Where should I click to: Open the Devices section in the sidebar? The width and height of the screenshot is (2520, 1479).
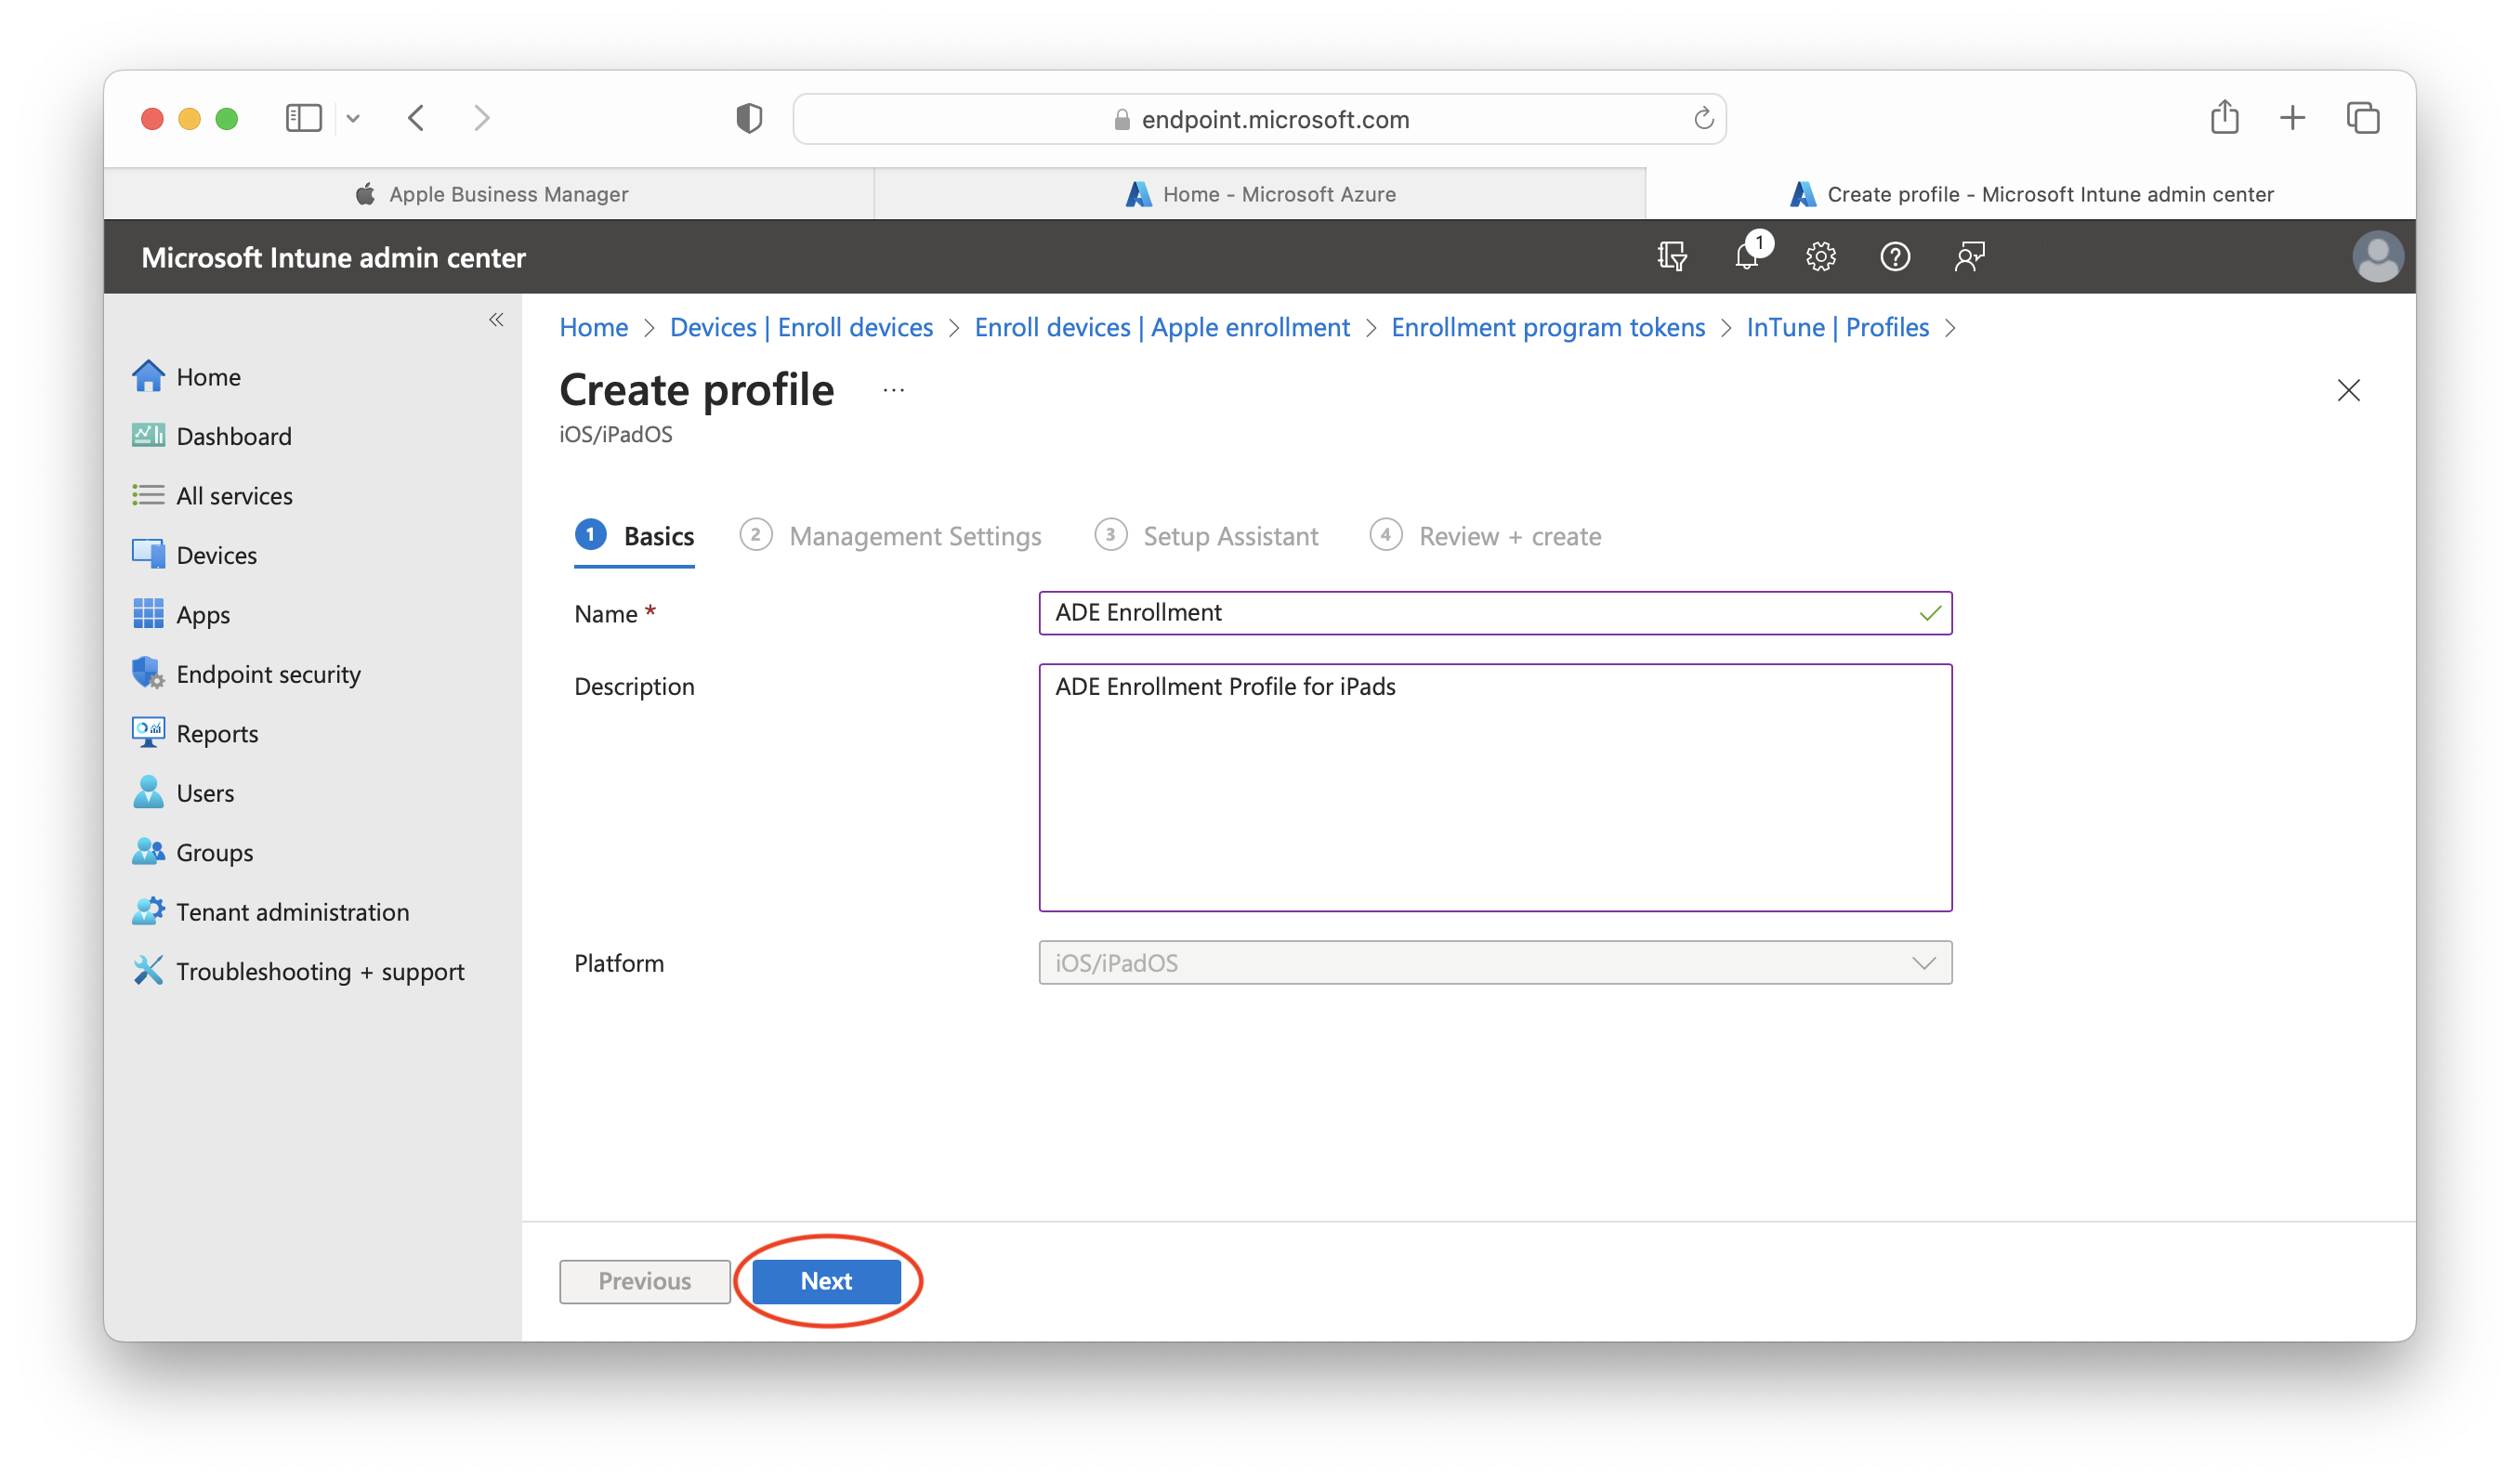pyautogui.click(x=216, y=554)
